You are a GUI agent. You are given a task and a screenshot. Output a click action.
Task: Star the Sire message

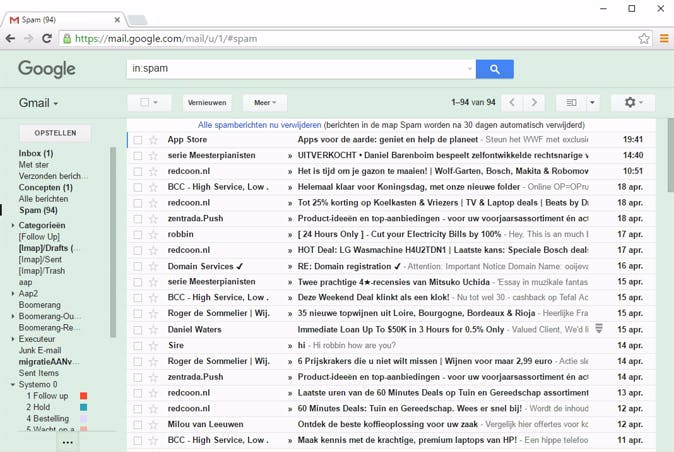[153, 346]
